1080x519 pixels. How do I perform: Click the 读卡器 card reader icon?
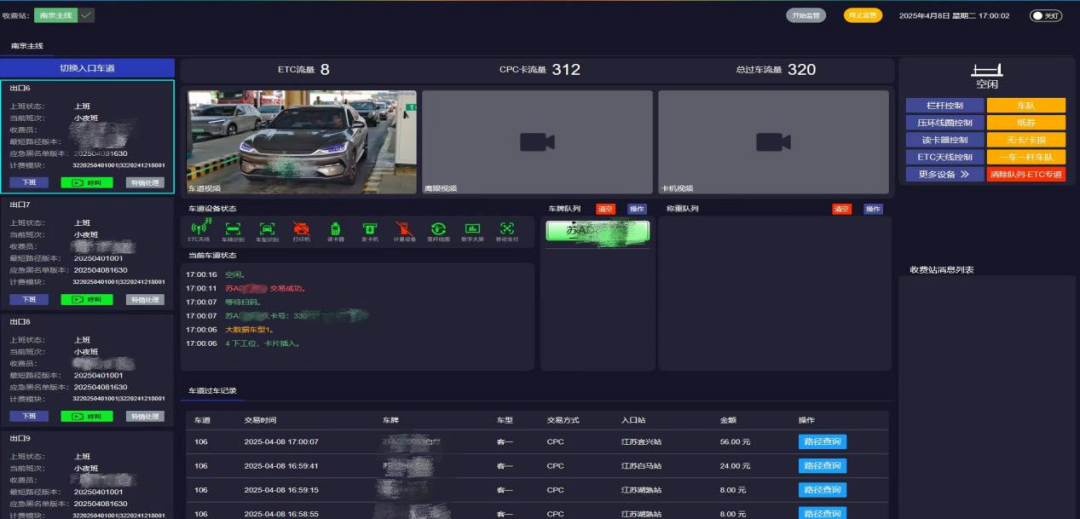coord(336,230)
